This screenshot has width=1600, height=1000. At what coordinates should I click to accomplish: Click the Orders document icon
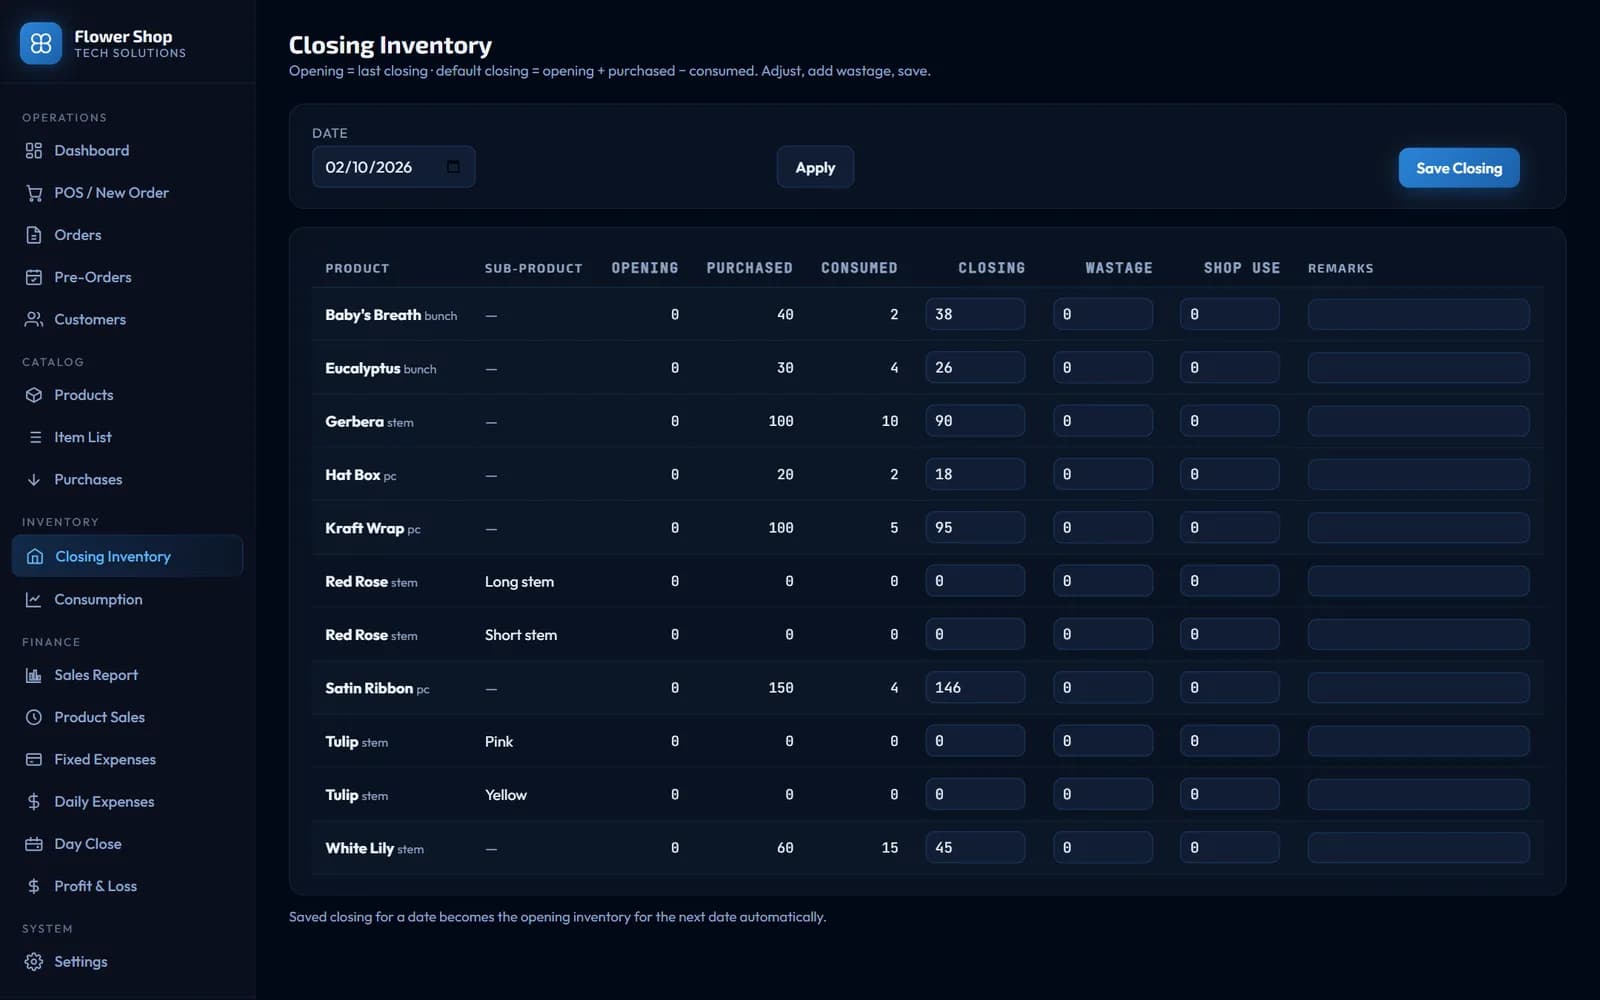tap(34, 235)
